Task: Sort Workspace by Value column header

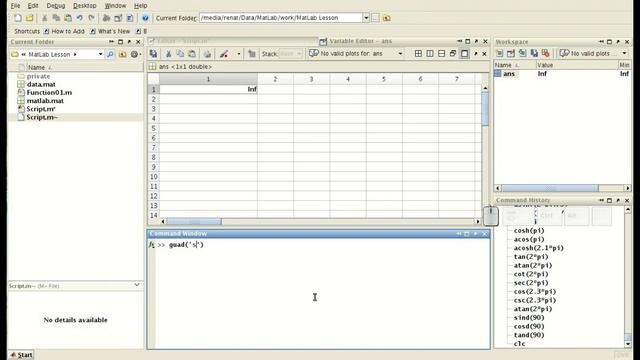Action: coord(577,65)
